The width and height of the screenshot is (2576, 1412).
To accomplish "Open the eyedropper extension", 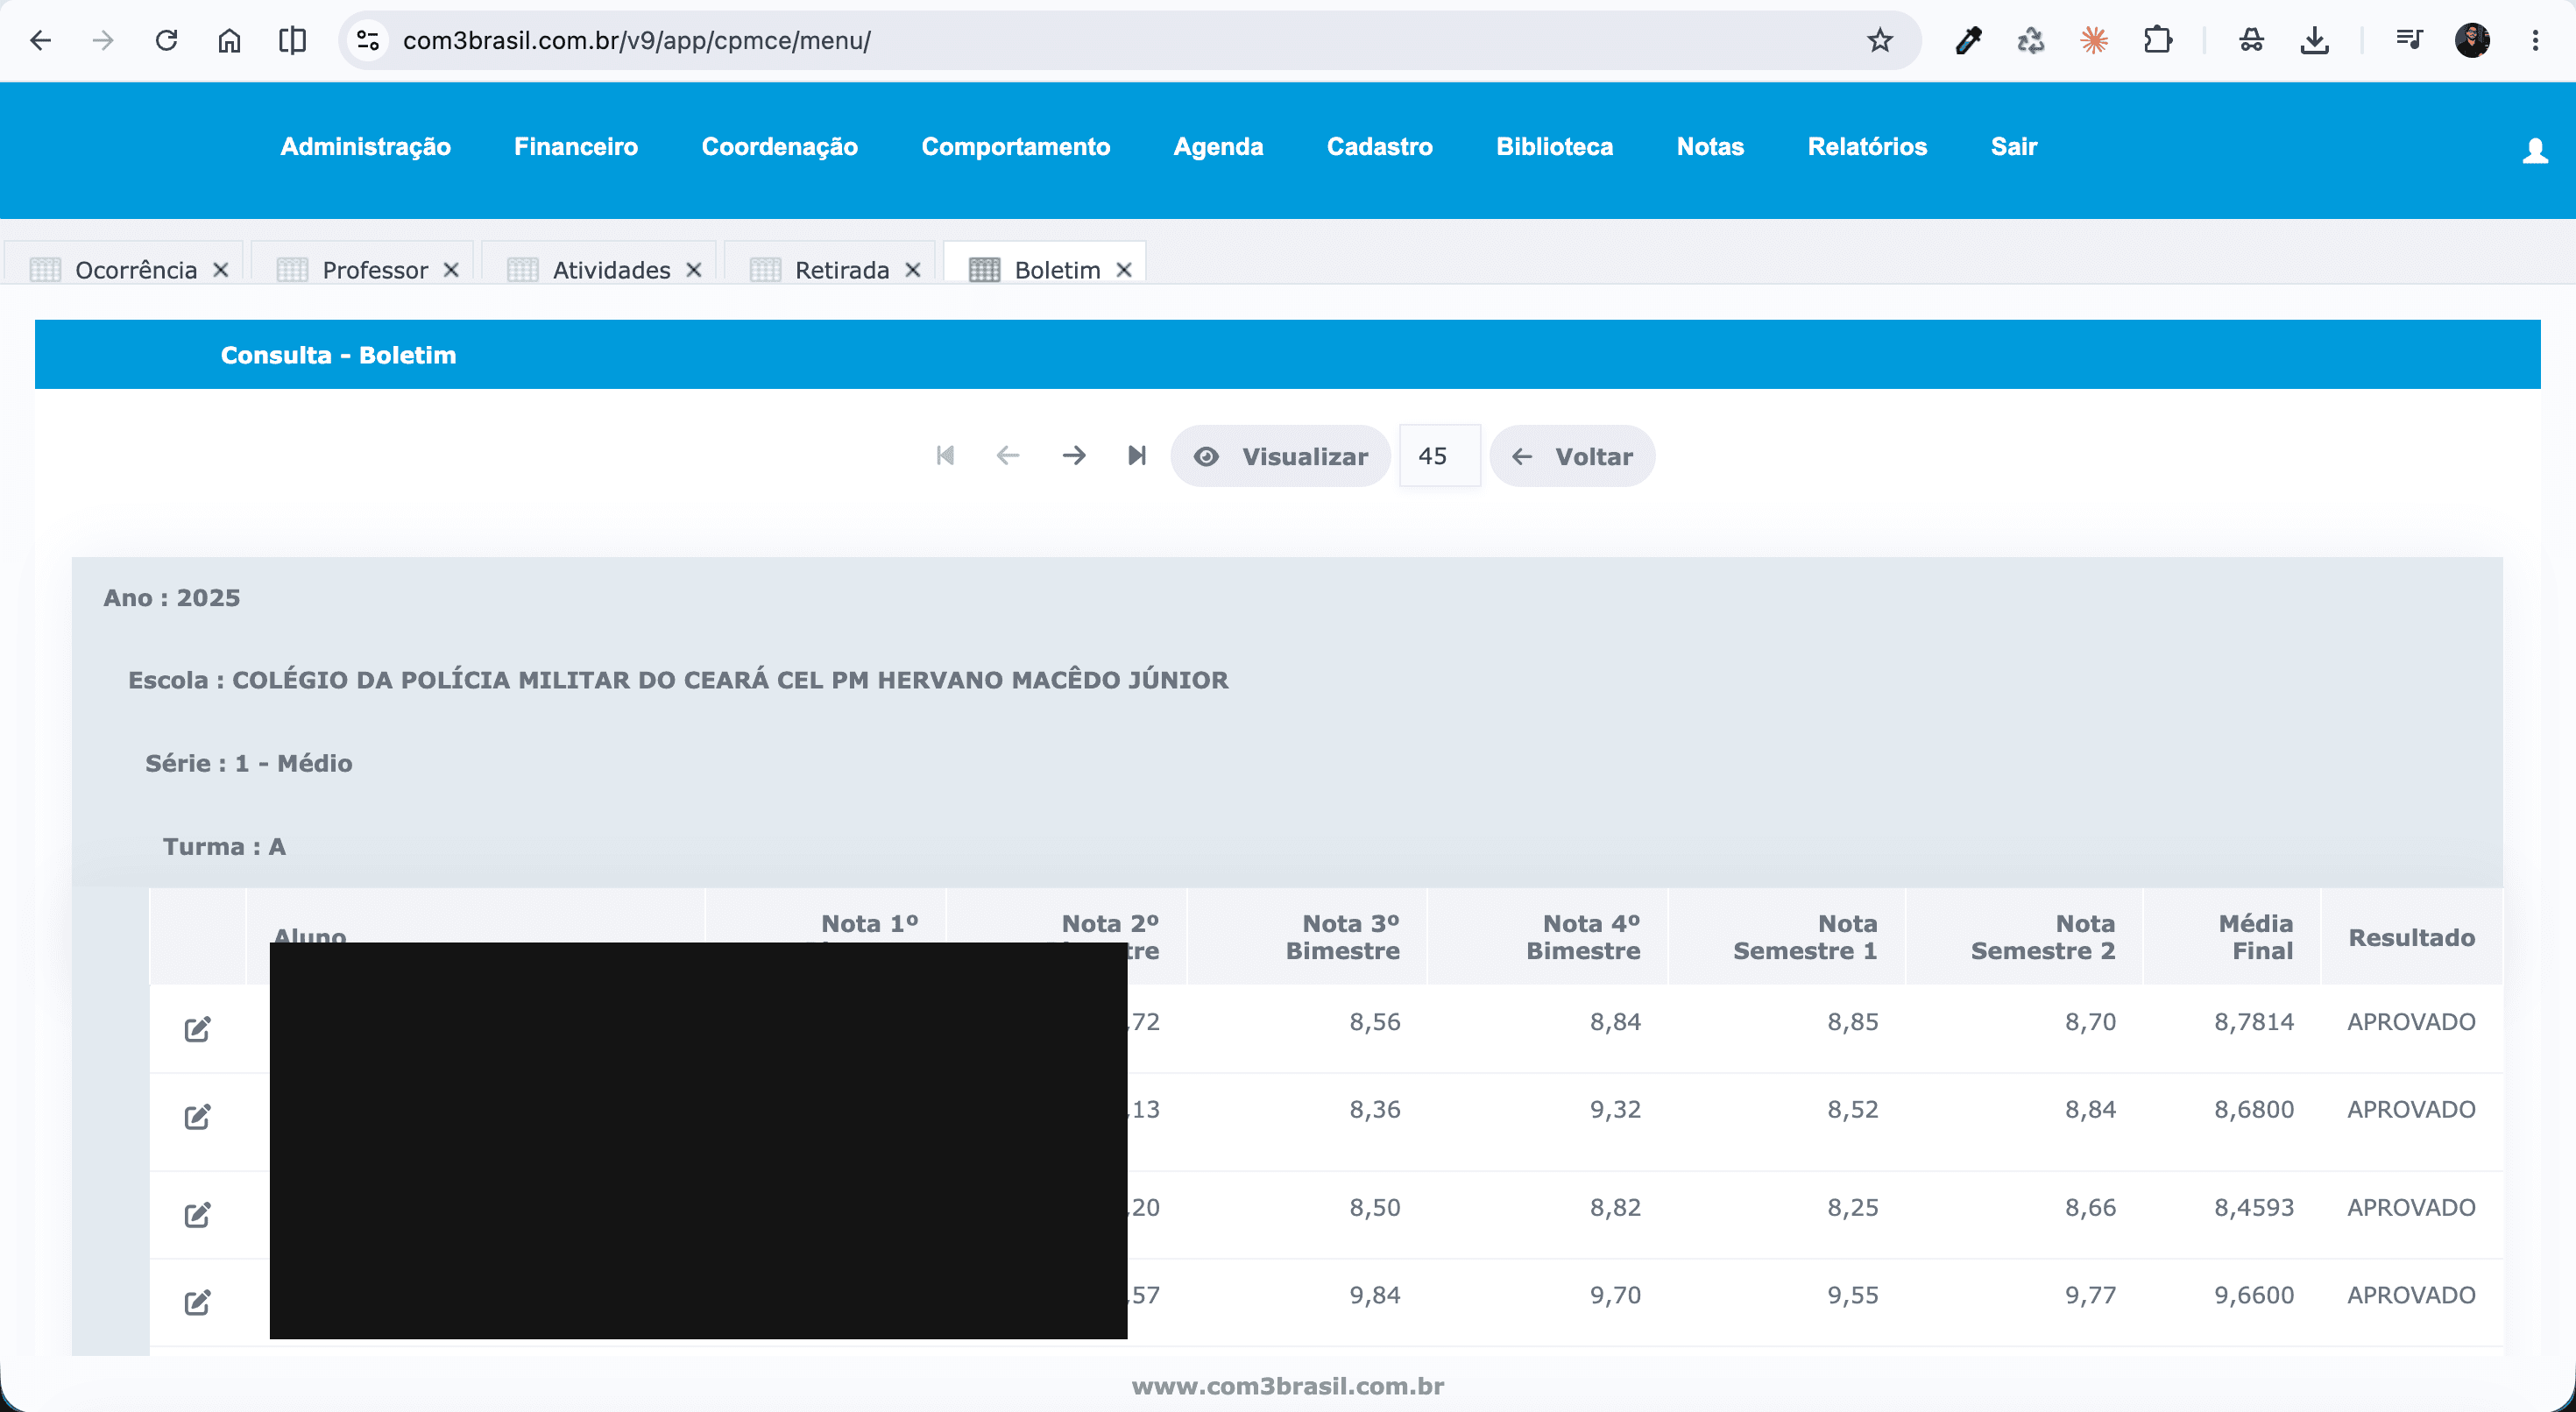I will click(x=1968, y=40).
